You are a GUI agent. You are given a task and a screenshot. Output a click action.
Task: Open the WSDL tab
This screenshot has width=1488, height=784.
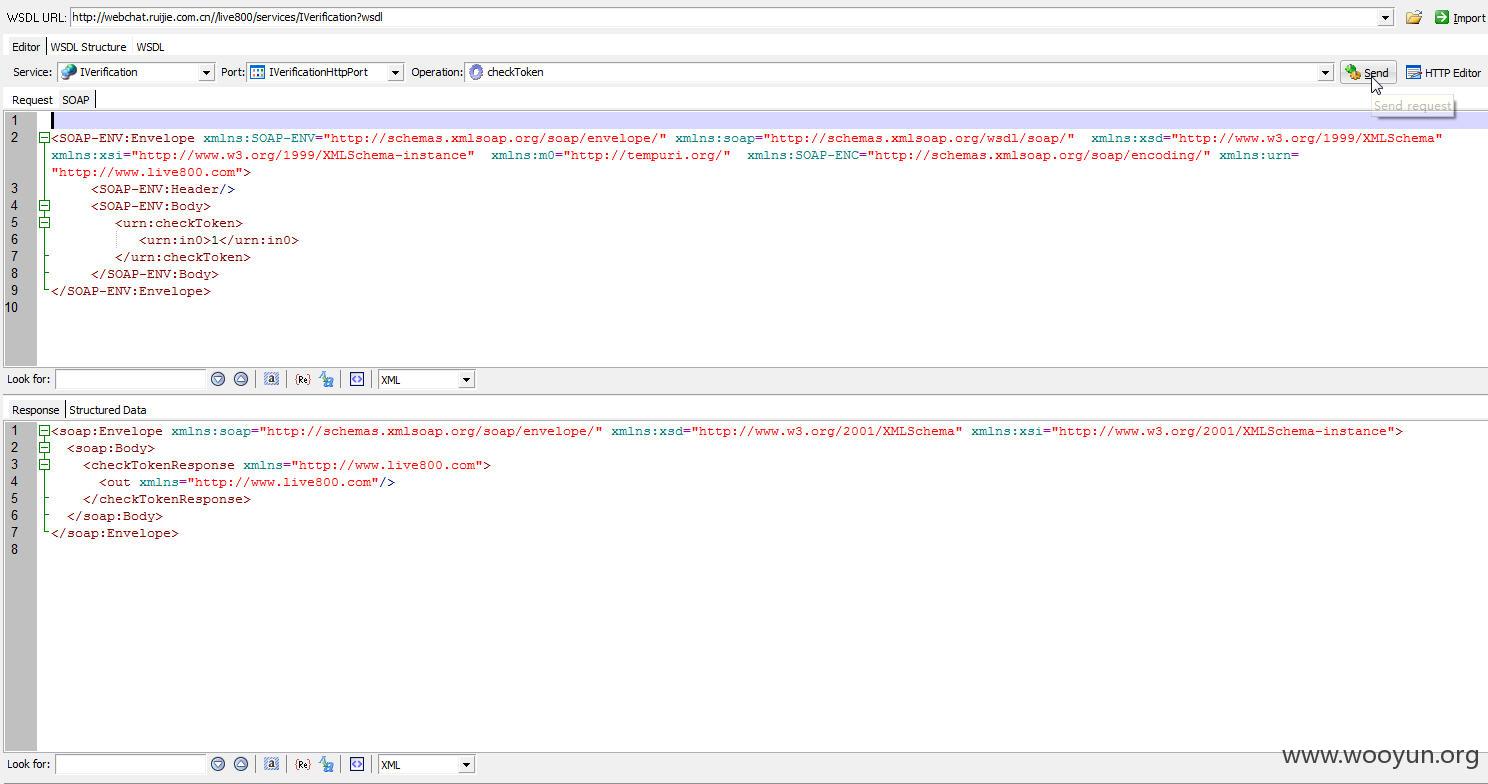click(150, 47)
